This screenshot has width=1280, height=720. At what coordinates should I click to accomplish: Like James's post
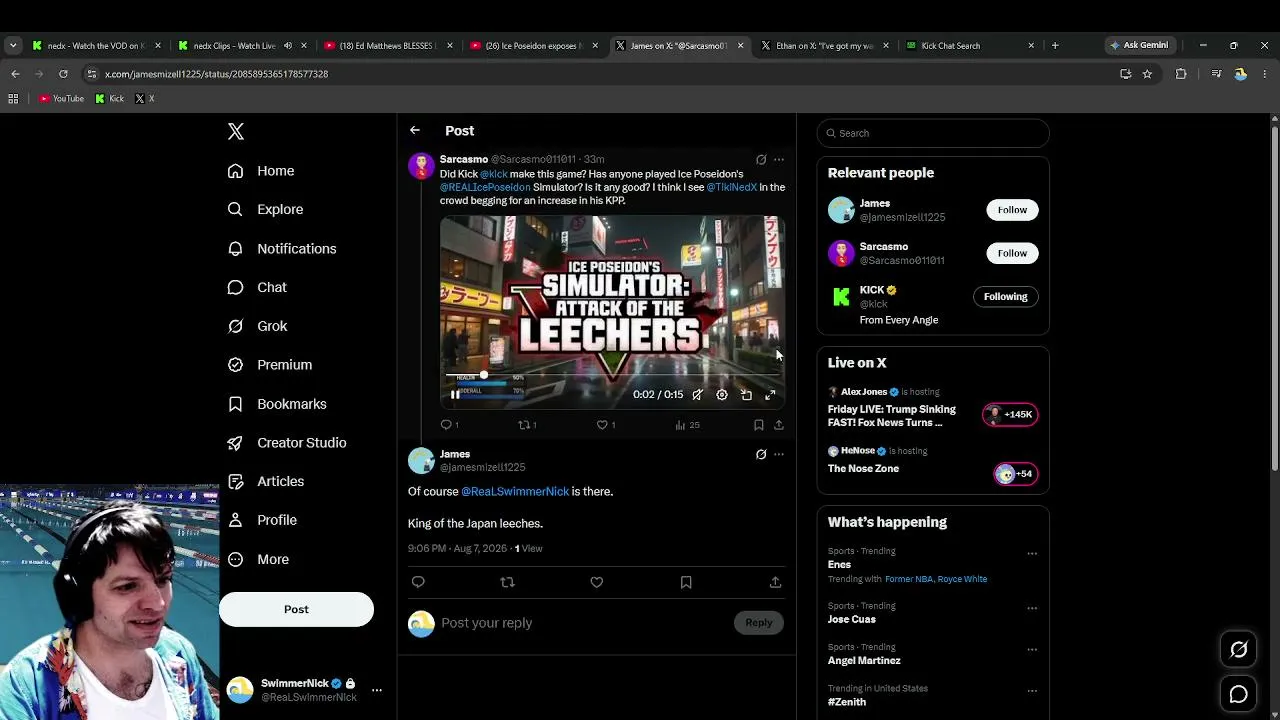[x=597, y=582]
